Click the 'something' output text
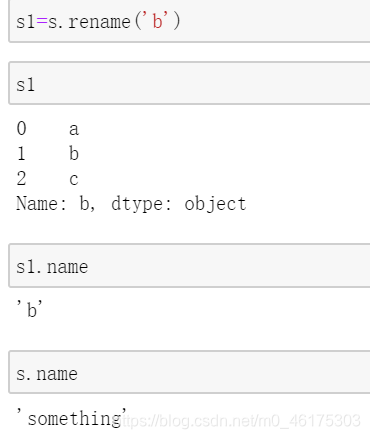 pos(71,417)
